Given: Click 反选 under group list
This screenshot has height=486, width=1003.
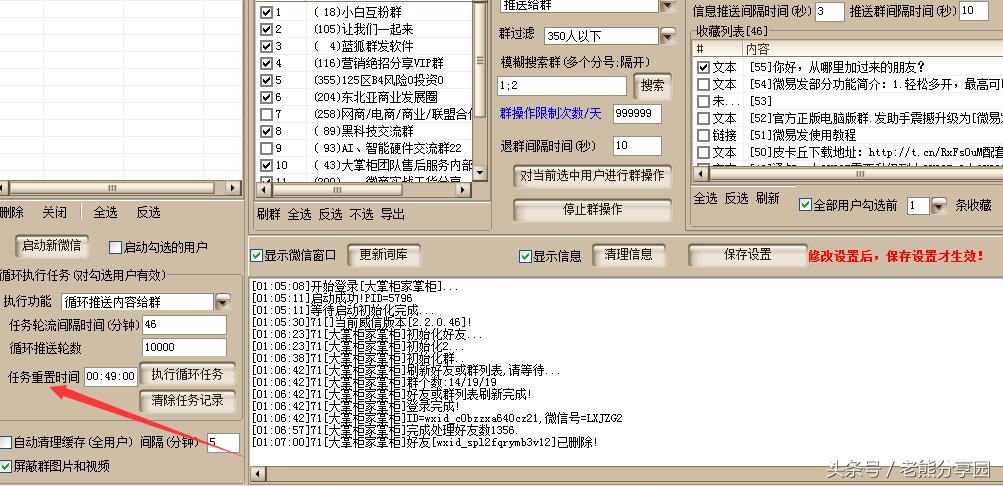Looking at the screenshot, I should pos(330,214).
